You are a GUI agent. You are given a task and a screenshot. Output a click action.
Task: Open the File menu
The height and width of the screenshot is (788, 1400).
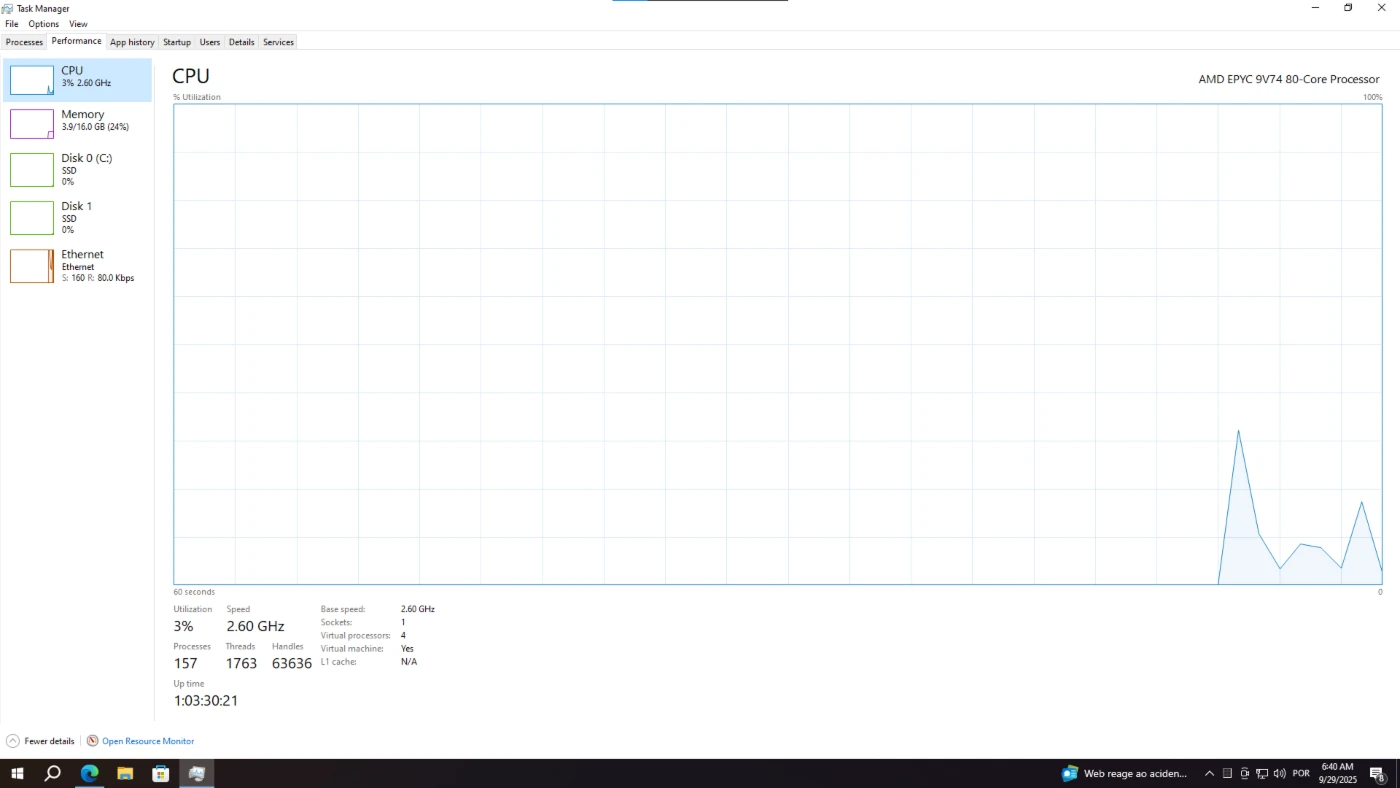click(12, 24)
